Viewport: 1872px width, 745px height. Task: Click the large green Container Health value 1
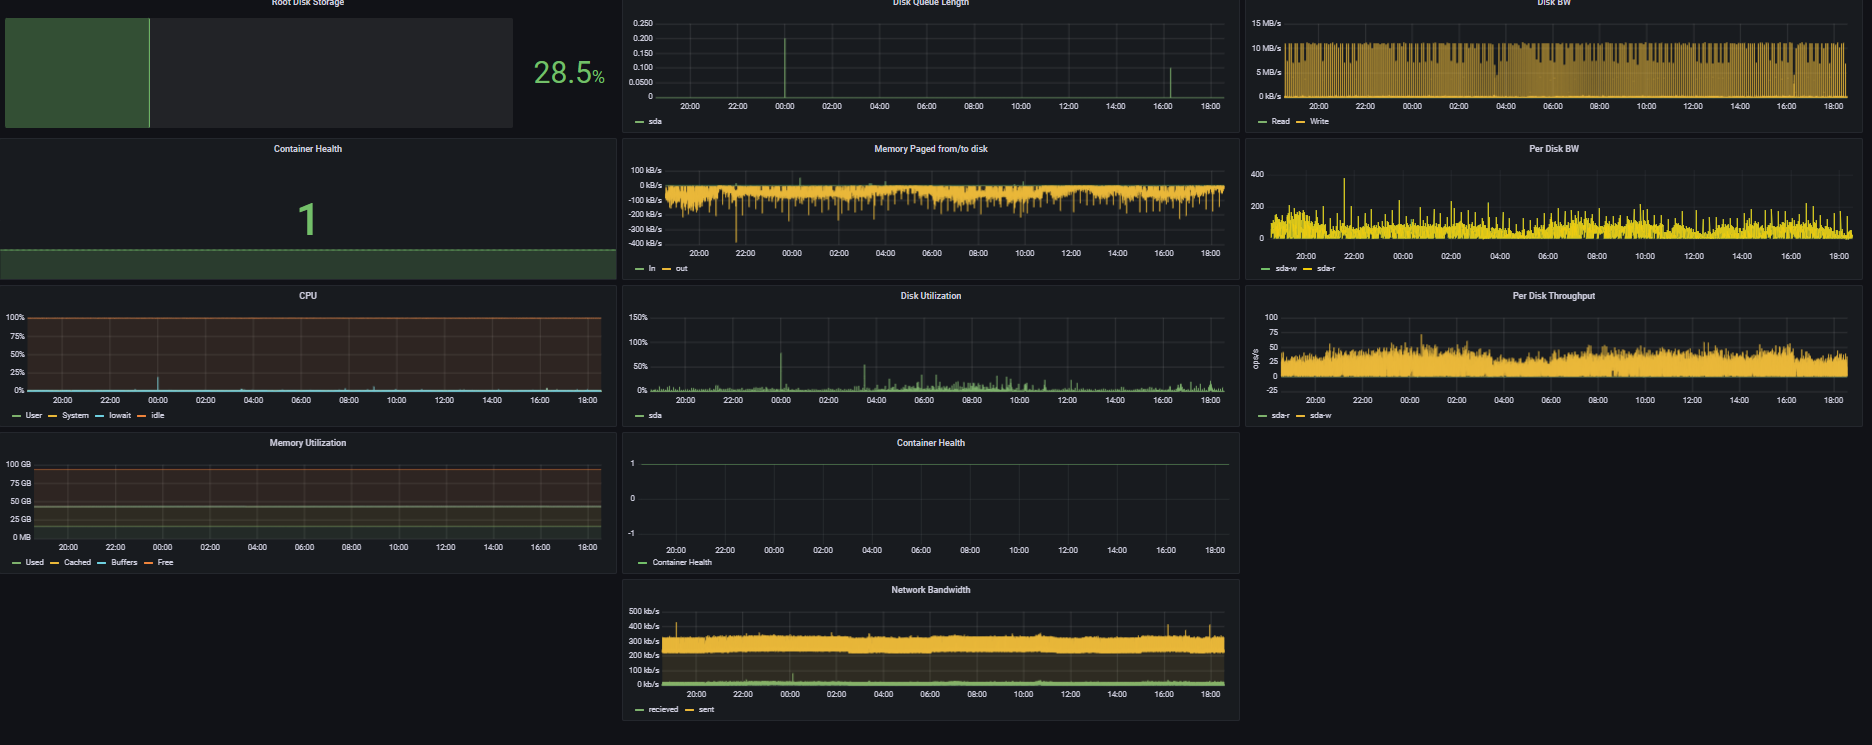307,220
